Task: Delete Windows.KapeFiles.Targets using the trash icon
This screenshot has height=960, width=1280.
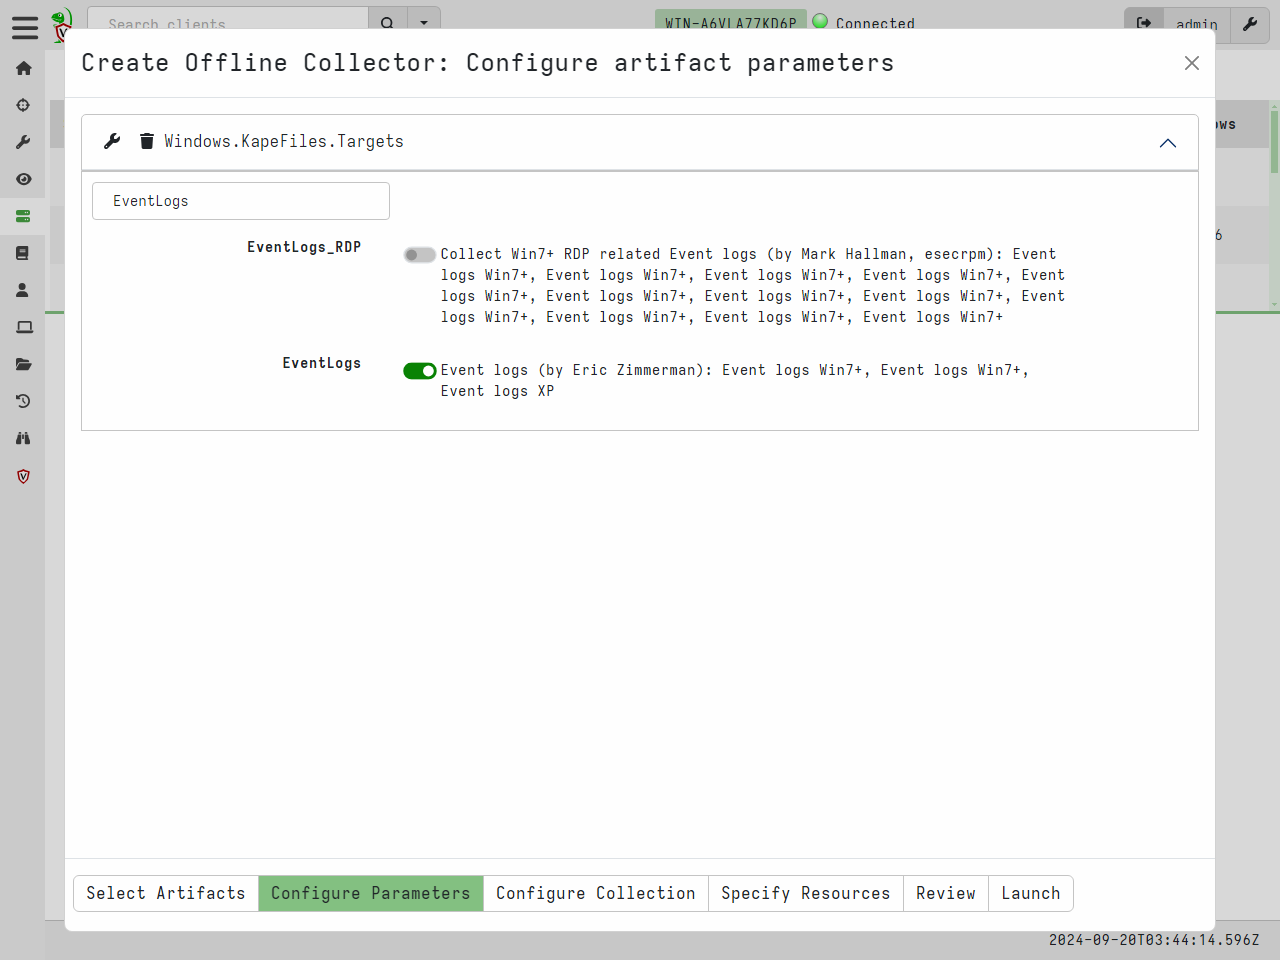Action: click(146, 141)
